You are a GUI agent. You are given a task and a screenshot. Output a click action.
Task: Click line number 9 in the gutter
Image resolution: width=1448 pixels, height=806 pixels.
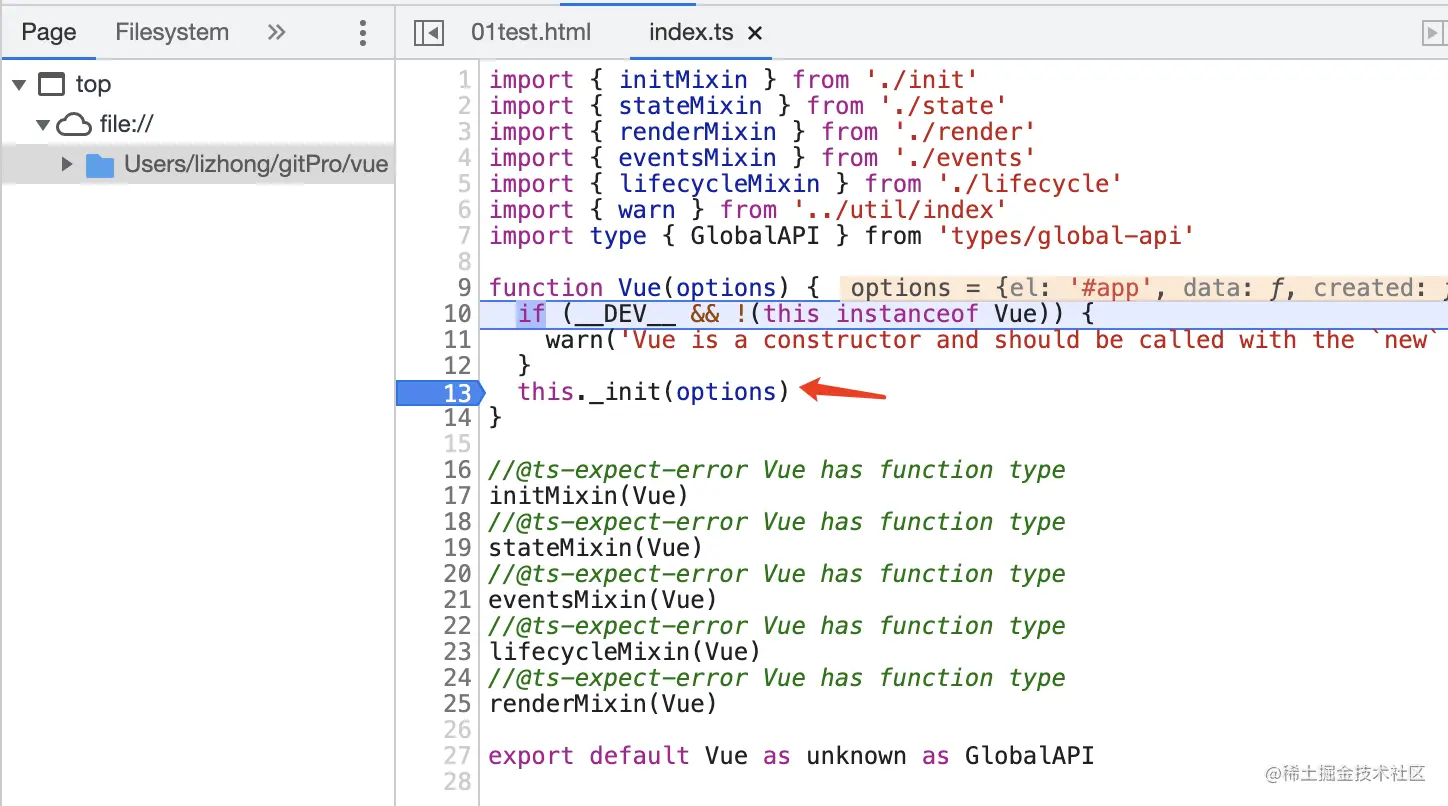point(463,288)
